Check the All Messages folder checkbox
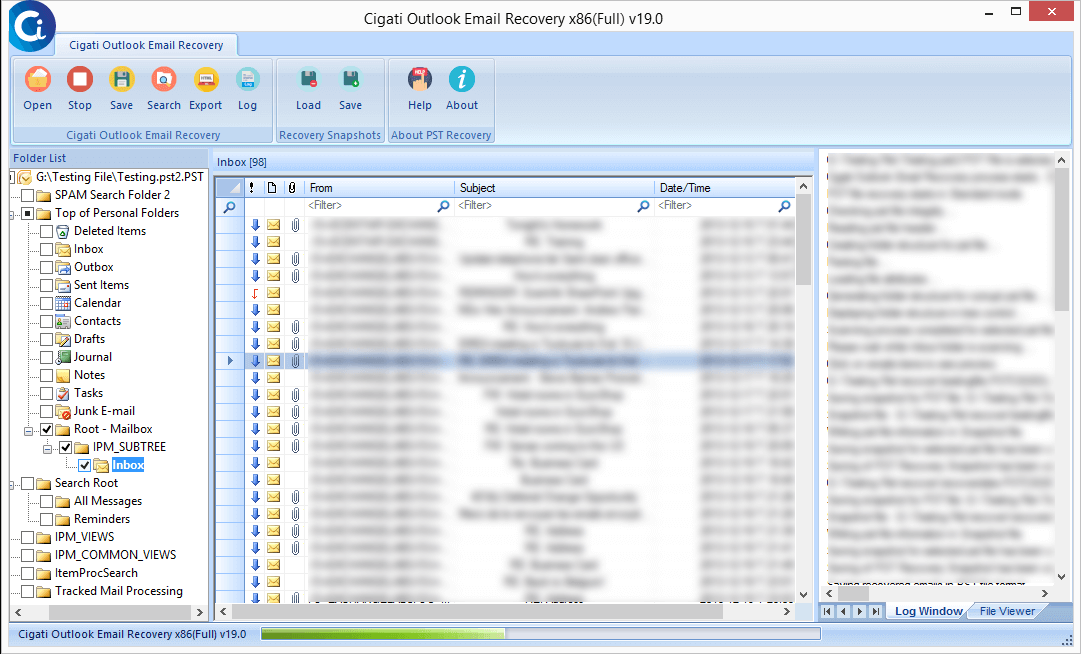 [x=47, y=501]
